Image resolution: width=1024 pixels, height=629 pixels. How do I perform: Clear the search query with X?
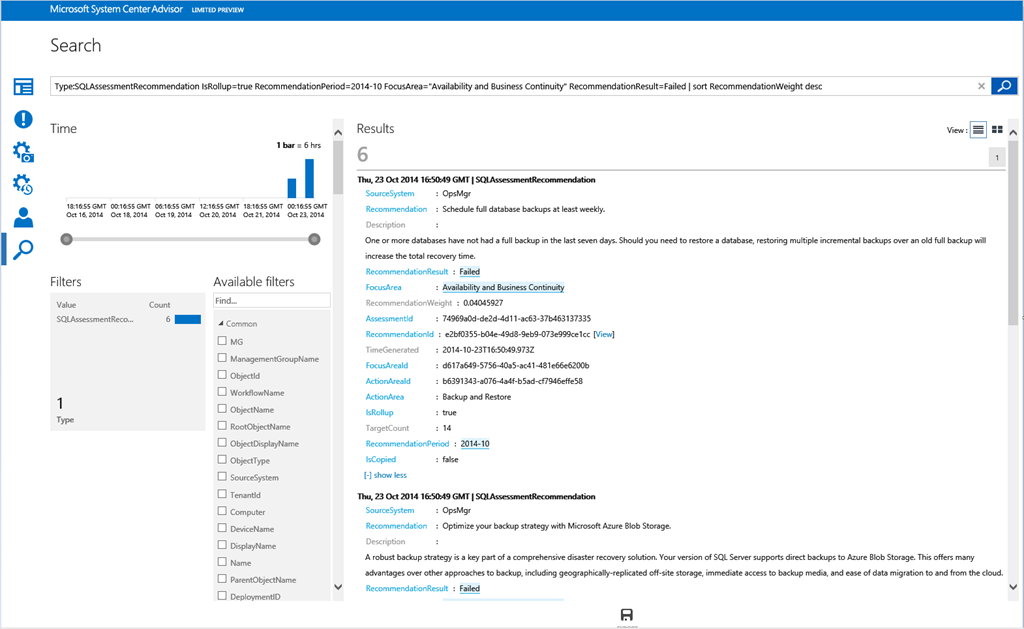981,86
